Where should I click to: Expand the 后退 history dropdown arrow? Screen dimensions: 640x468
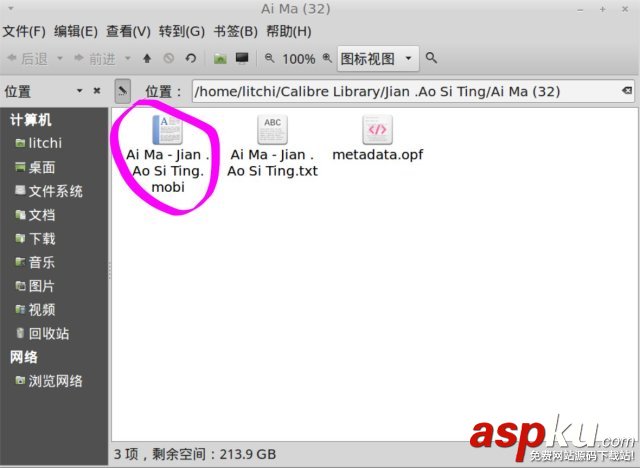pos(60,58)
